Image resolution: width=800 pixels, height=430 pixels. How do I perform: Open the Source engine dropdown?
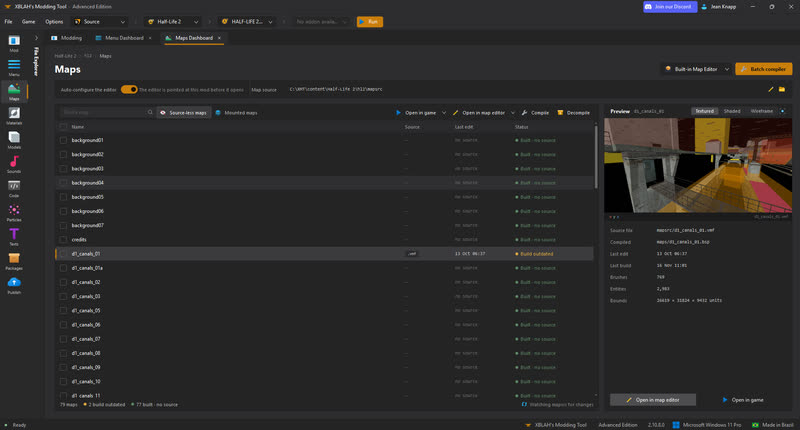99,22
